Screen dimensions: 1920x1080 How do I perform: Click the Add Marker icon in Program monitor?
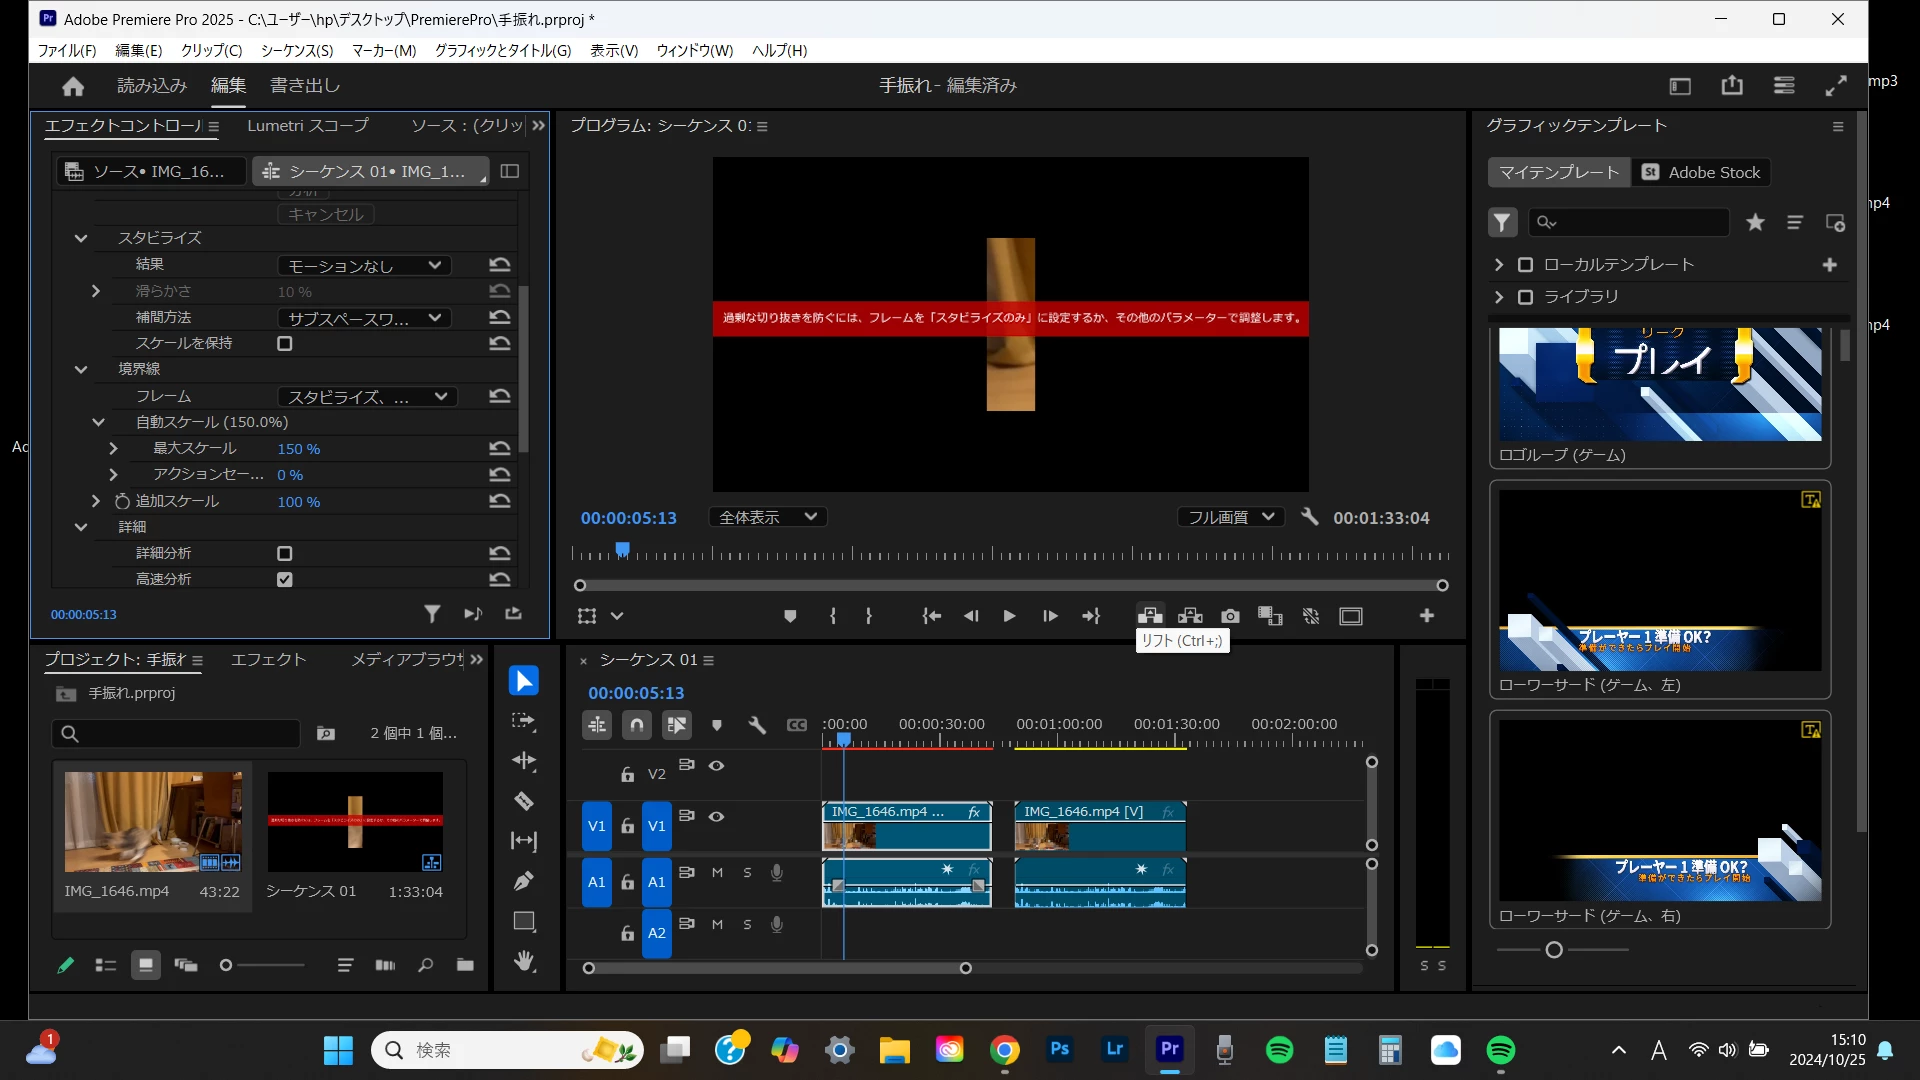790,616
